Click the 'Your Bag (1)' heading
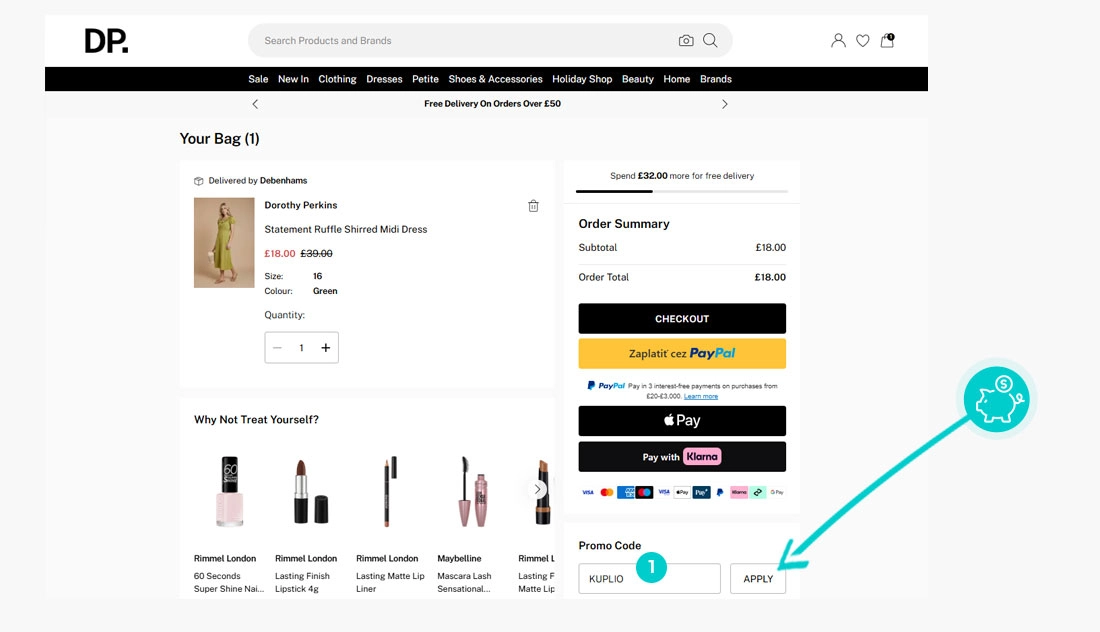 click(x=220, y=139)
